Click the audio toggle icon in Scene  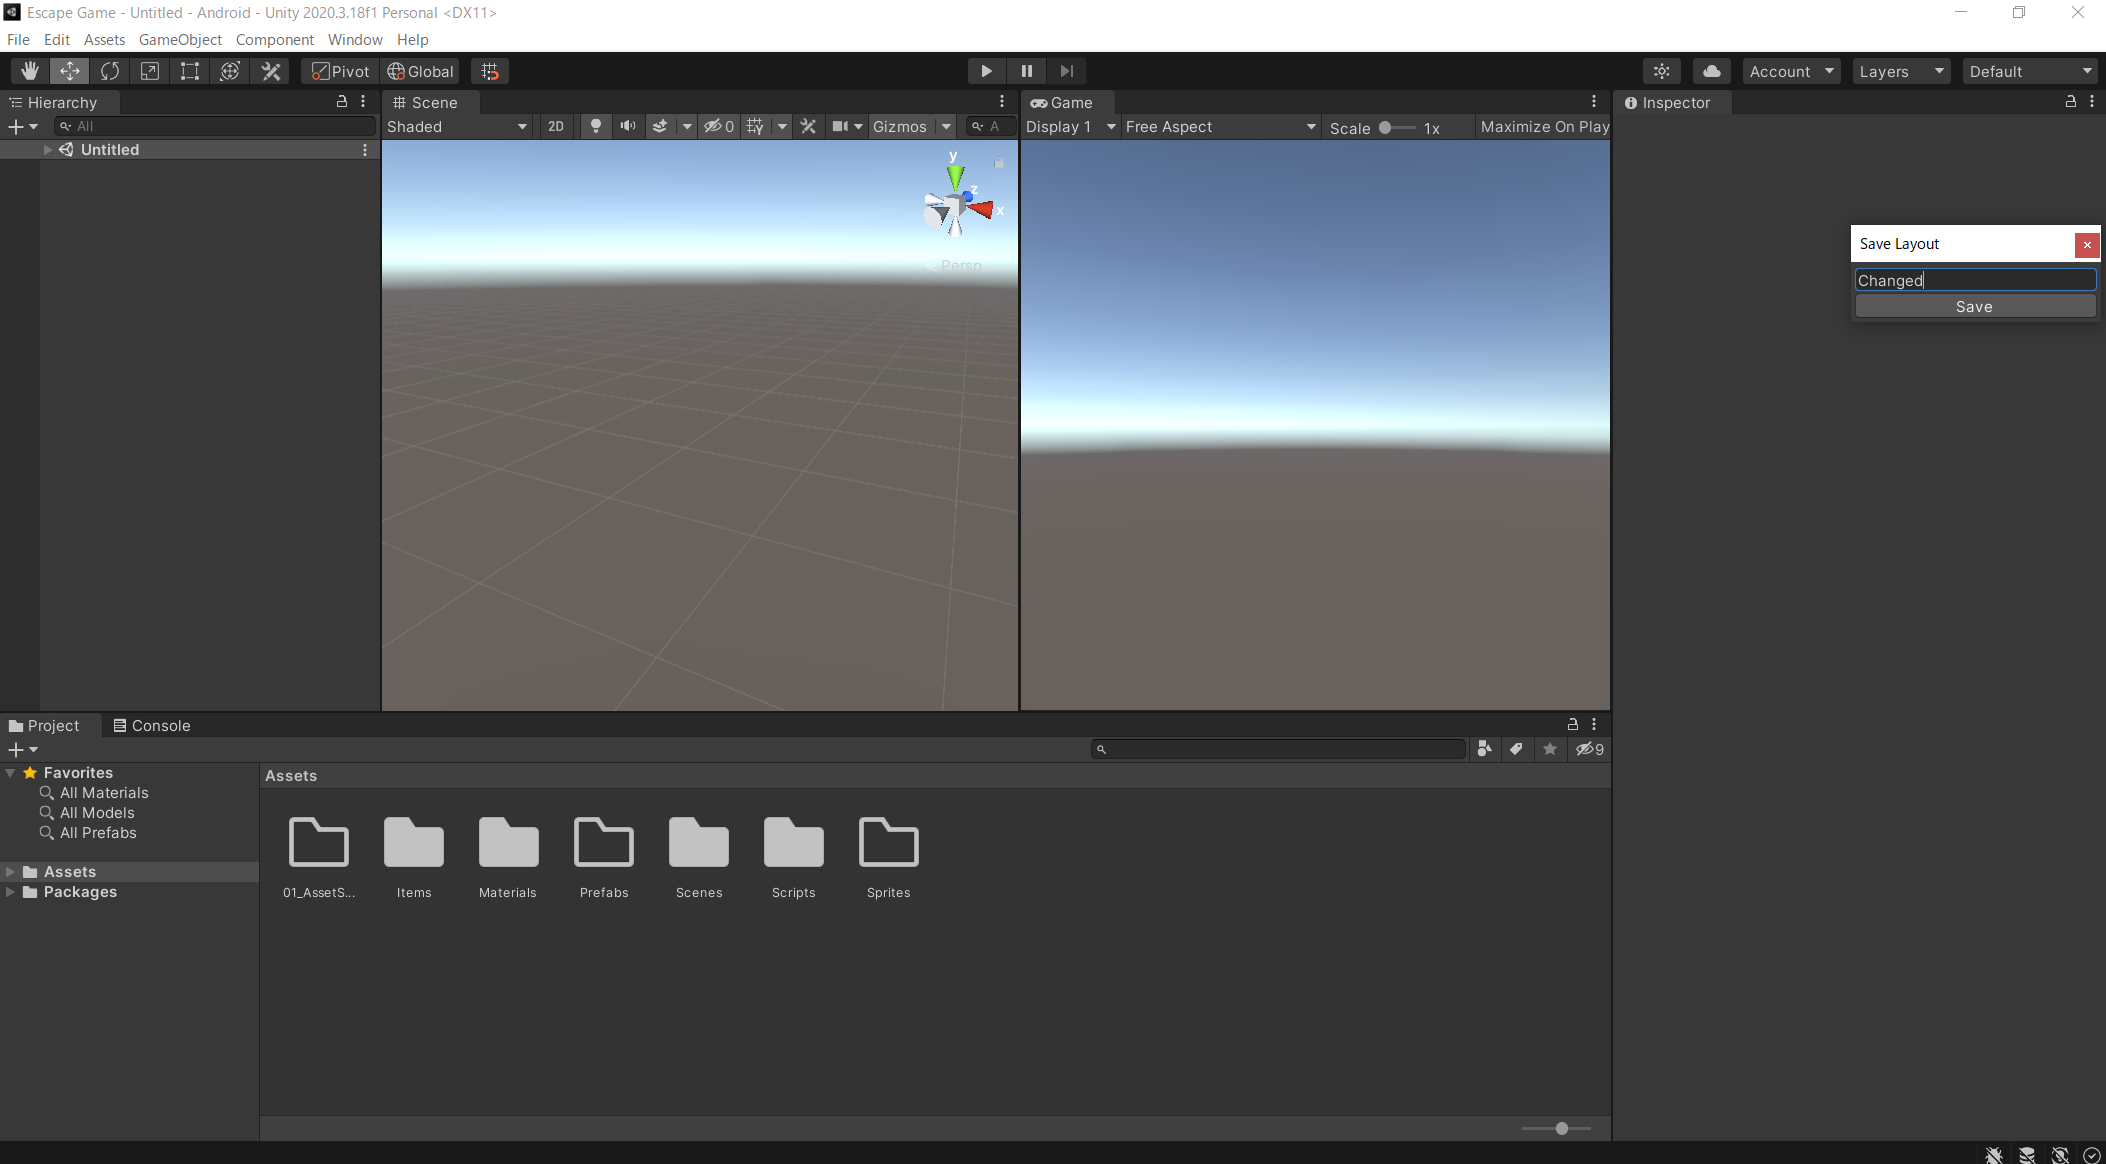click(x=628, y=126)
